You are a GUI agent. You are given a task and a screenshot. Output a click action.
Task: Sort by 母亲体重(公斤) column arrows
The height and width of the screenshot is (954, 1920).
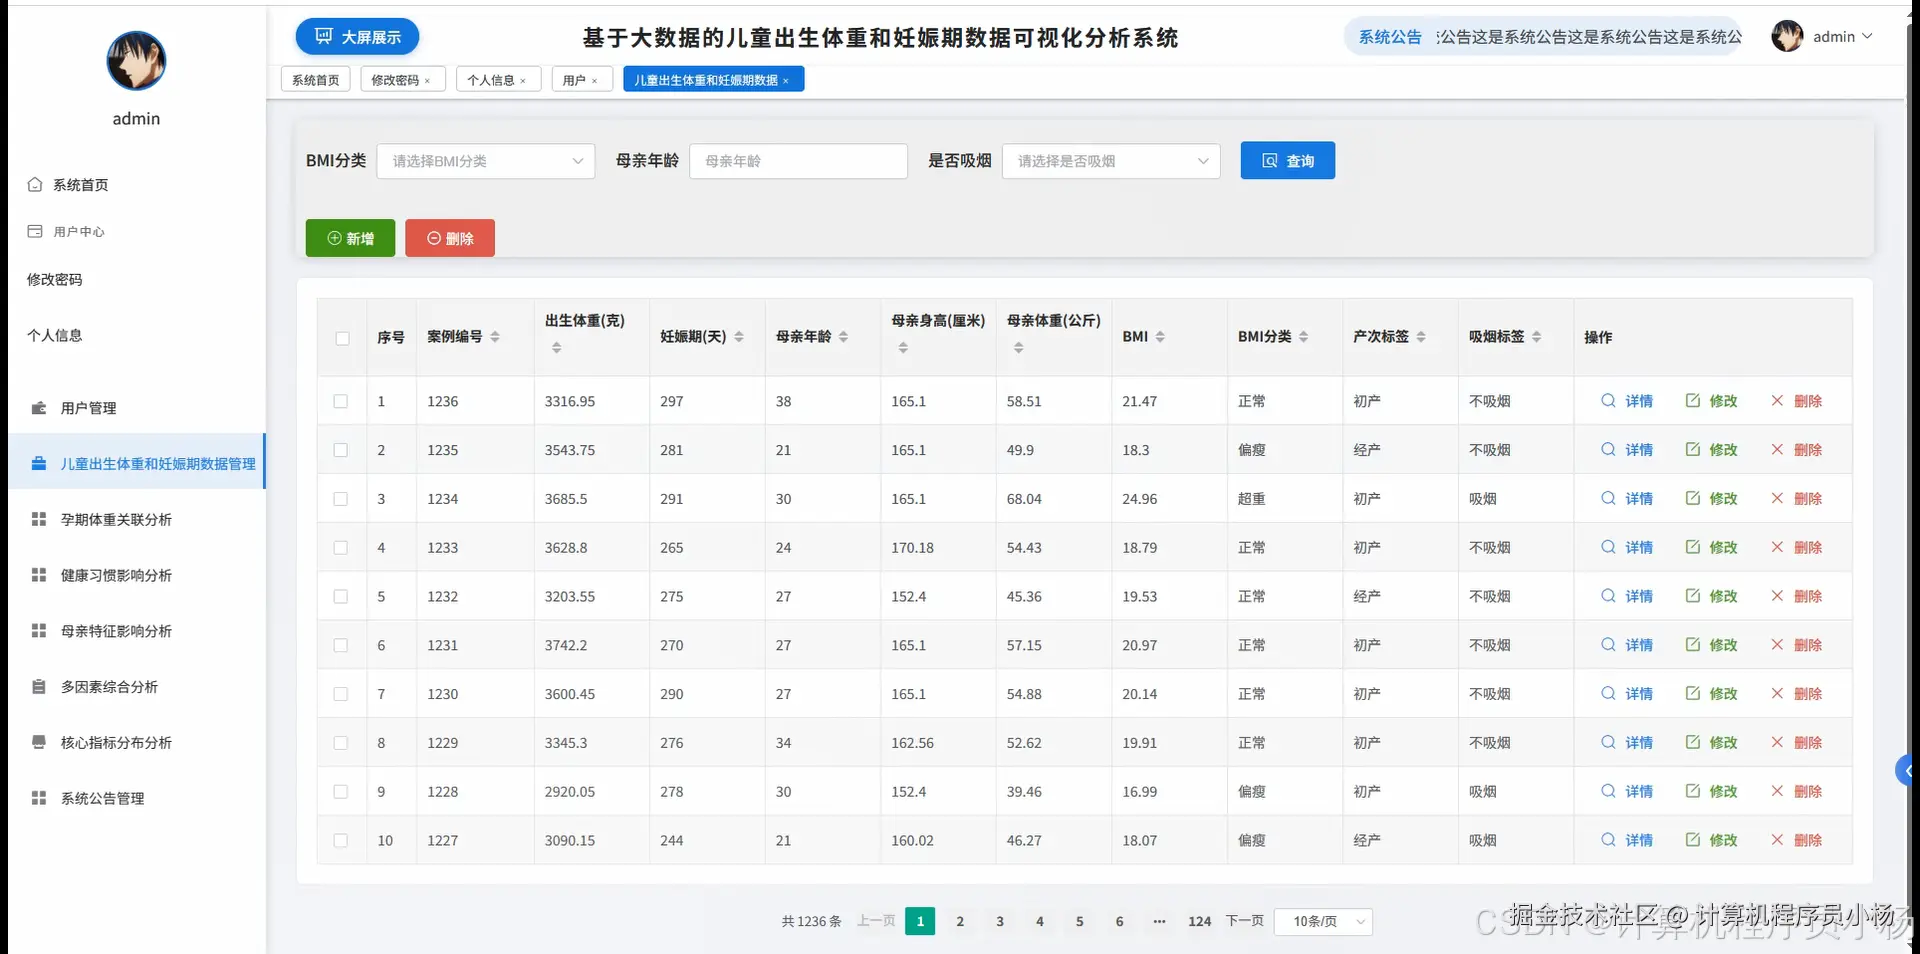(x=1018, y=347)
